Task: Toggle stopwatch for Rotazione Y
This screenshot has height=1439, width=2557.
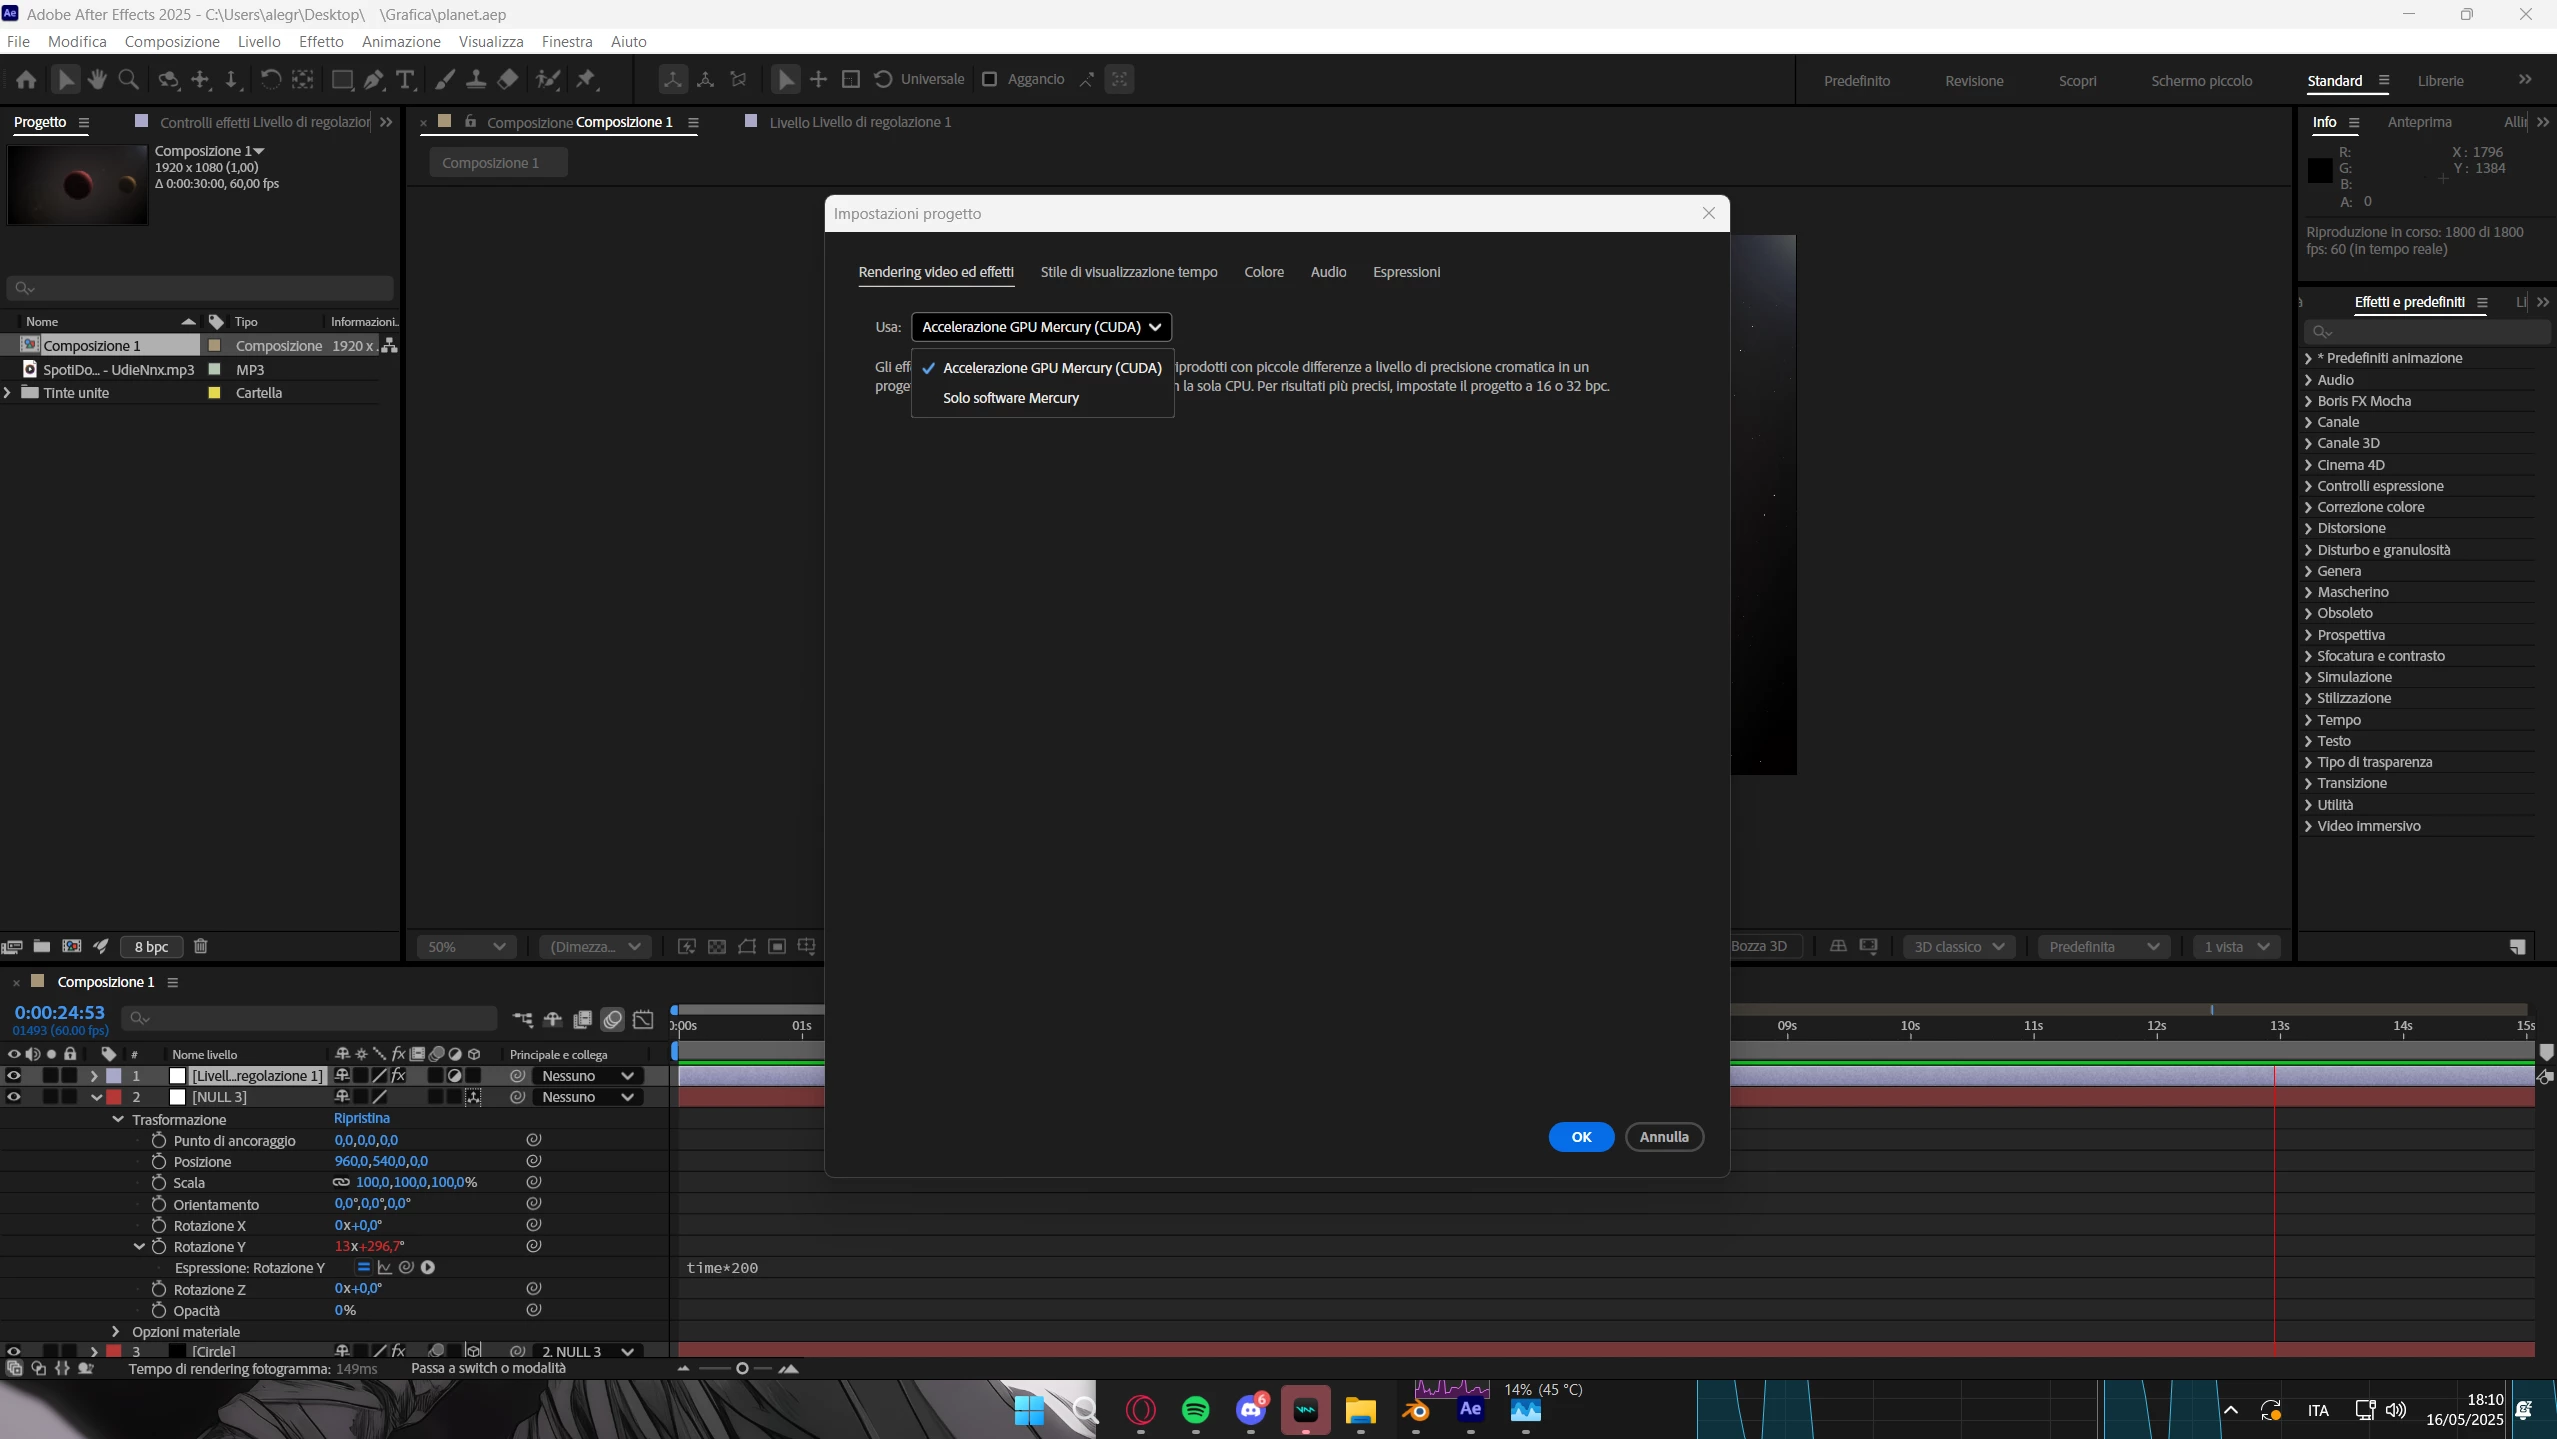Action: tap(158, 1246)
